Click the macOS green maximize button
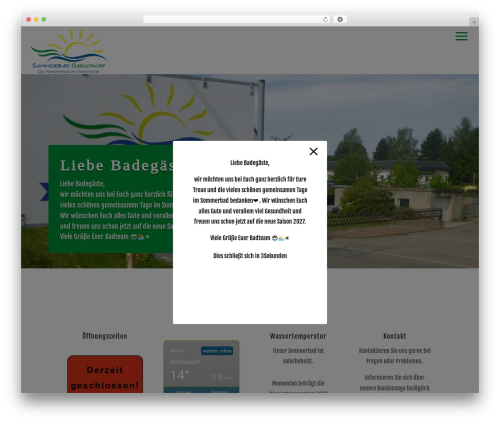 (x=44, y=20)
